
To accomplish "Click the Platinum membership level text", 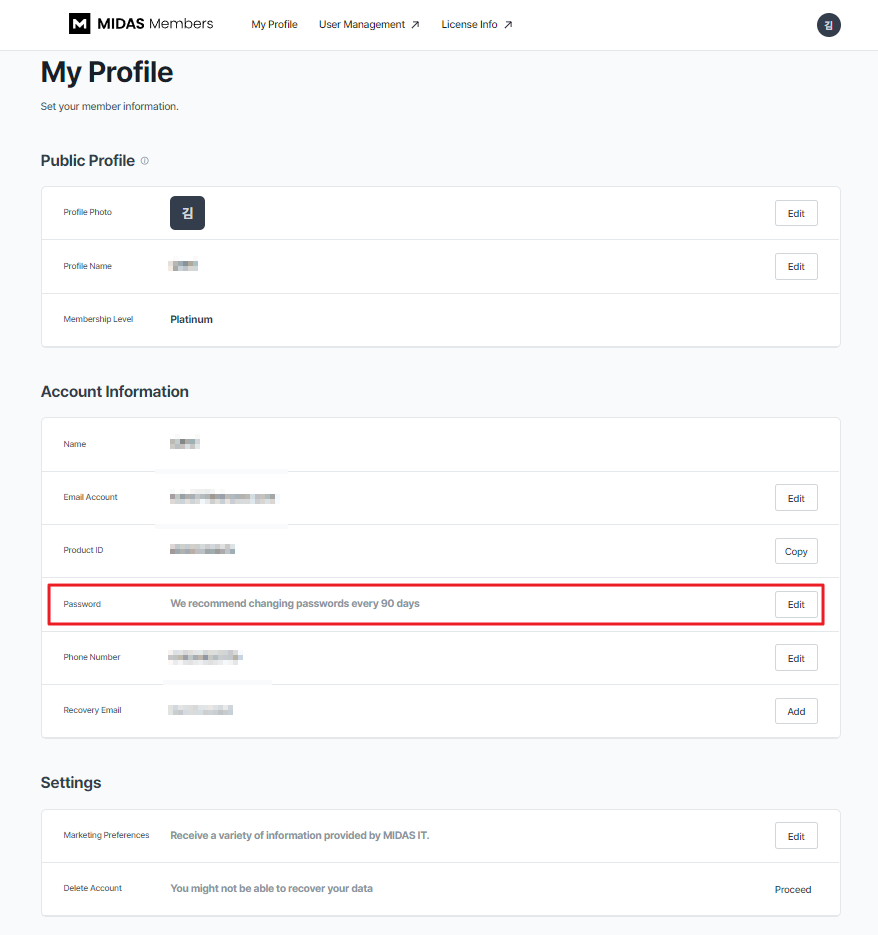I will (191, 319).
